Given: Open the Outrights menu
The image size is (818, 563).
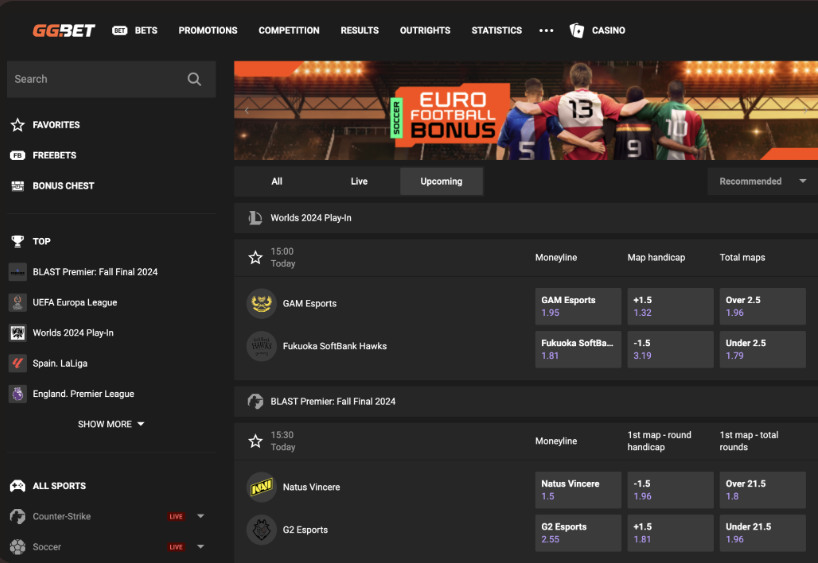Looking at the screenshot, I should pyautogui.click(x=425, y=31).
